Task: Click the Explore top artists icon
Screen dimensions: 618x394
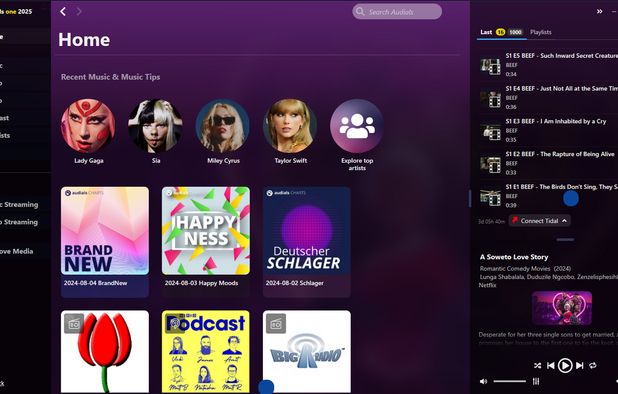Action: pyautogui.click(x=357, y=126)
